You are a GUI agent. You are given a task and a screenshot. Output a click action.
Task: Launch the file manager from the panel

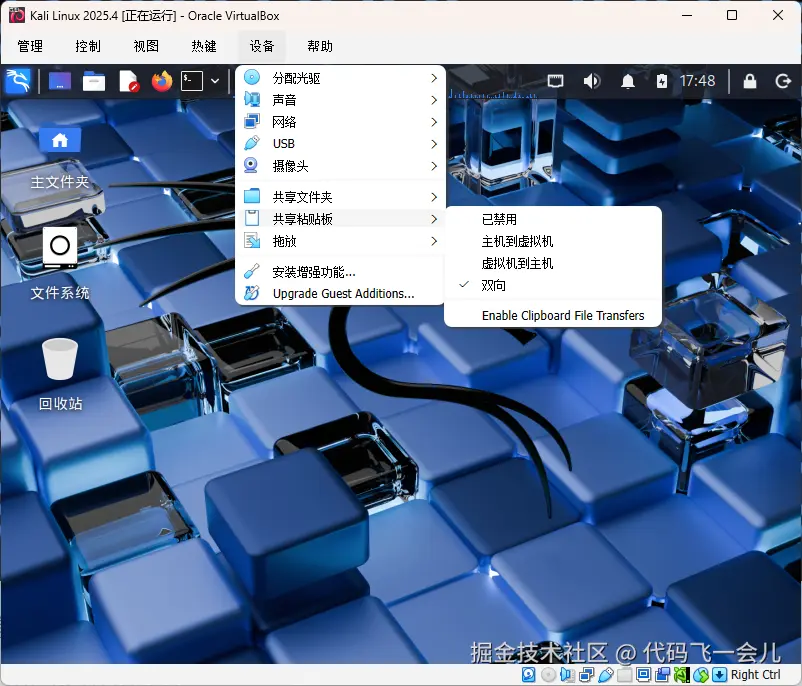[x=94, y=81]
